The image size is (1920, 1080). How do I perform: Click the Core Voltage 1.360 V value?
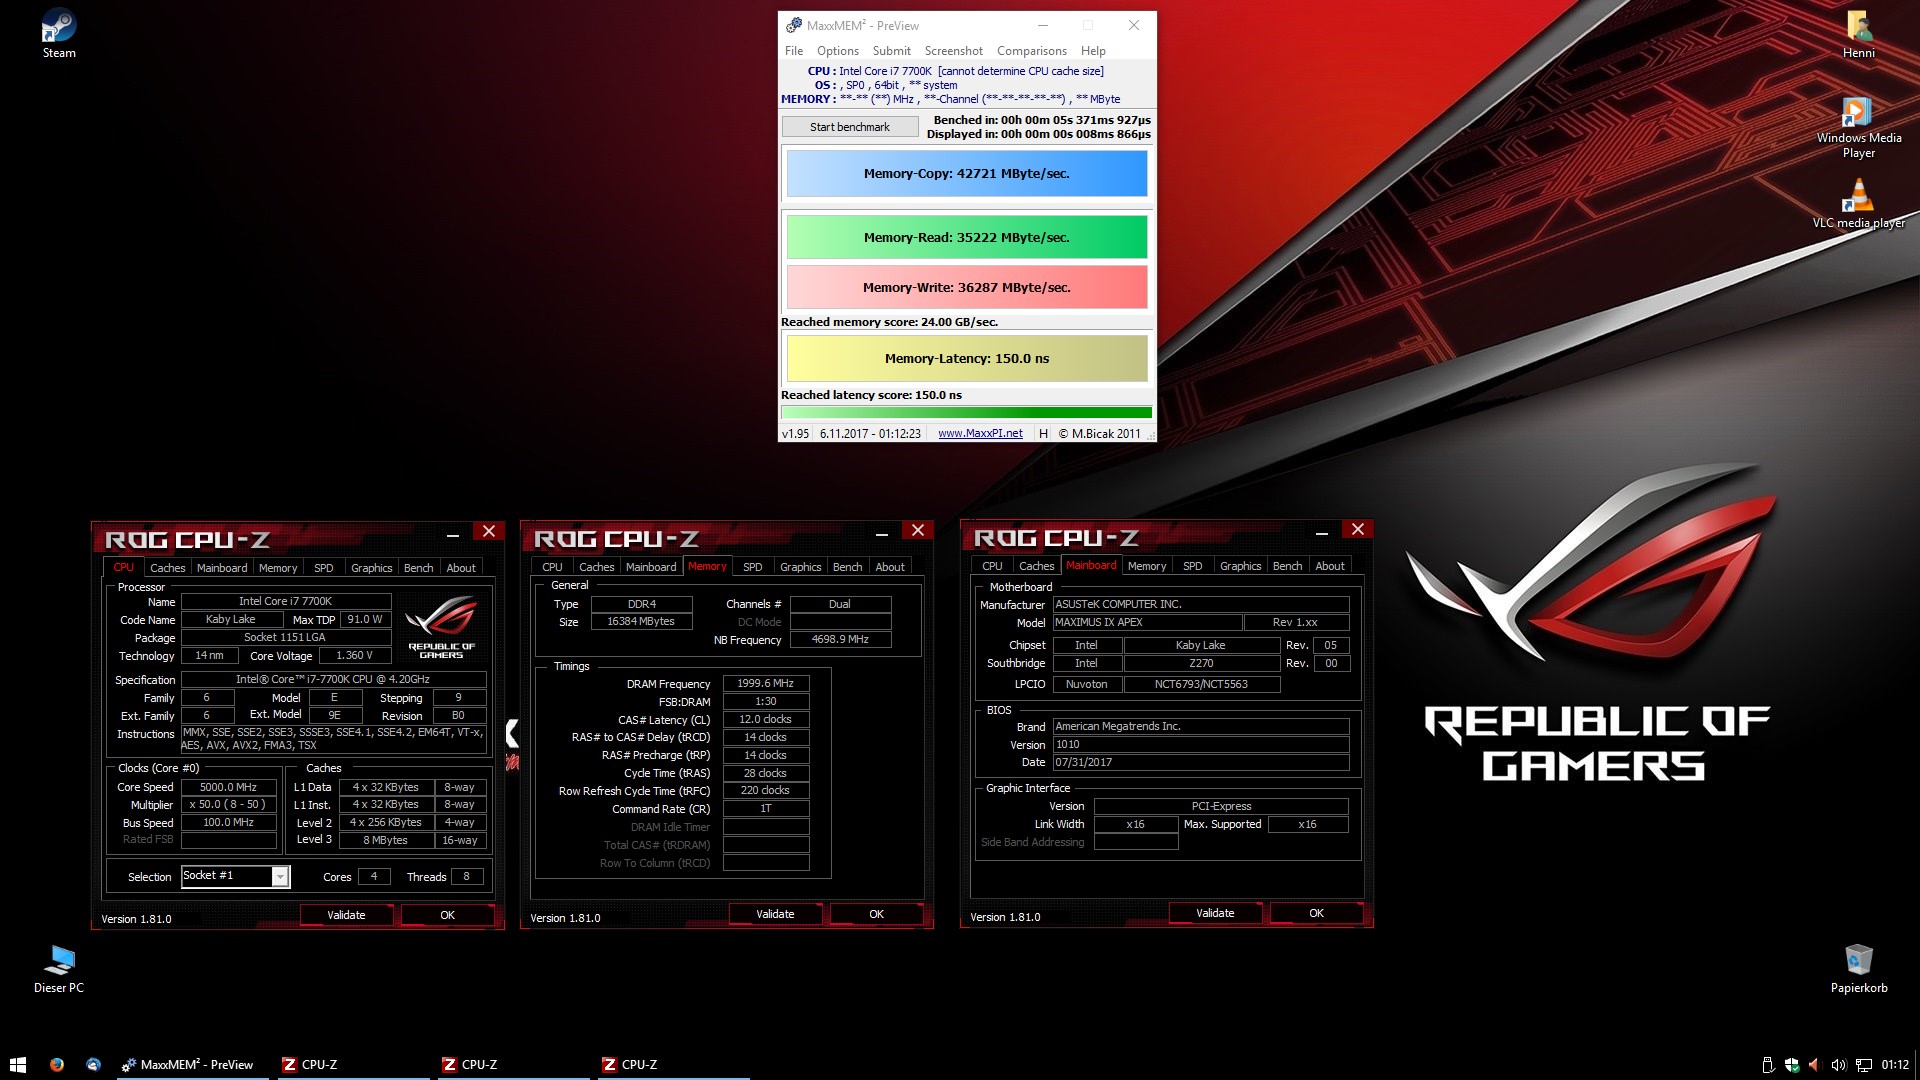click(355, 656)
